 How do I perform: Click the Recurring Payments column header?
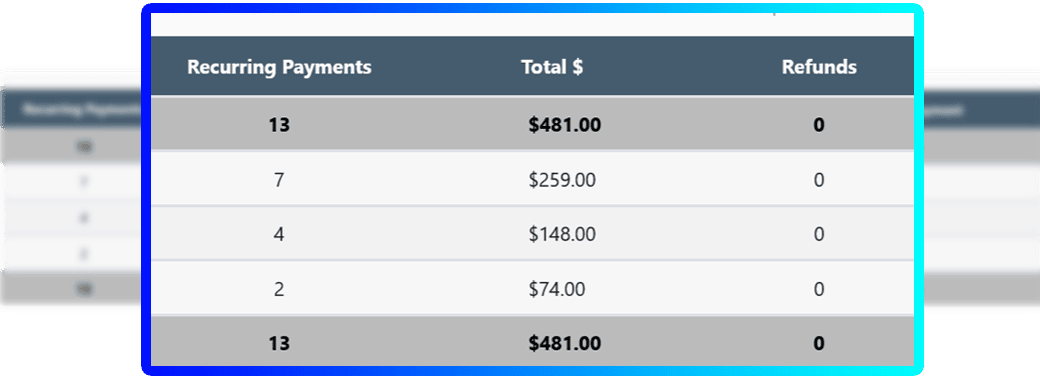click(x=279, y=68)
